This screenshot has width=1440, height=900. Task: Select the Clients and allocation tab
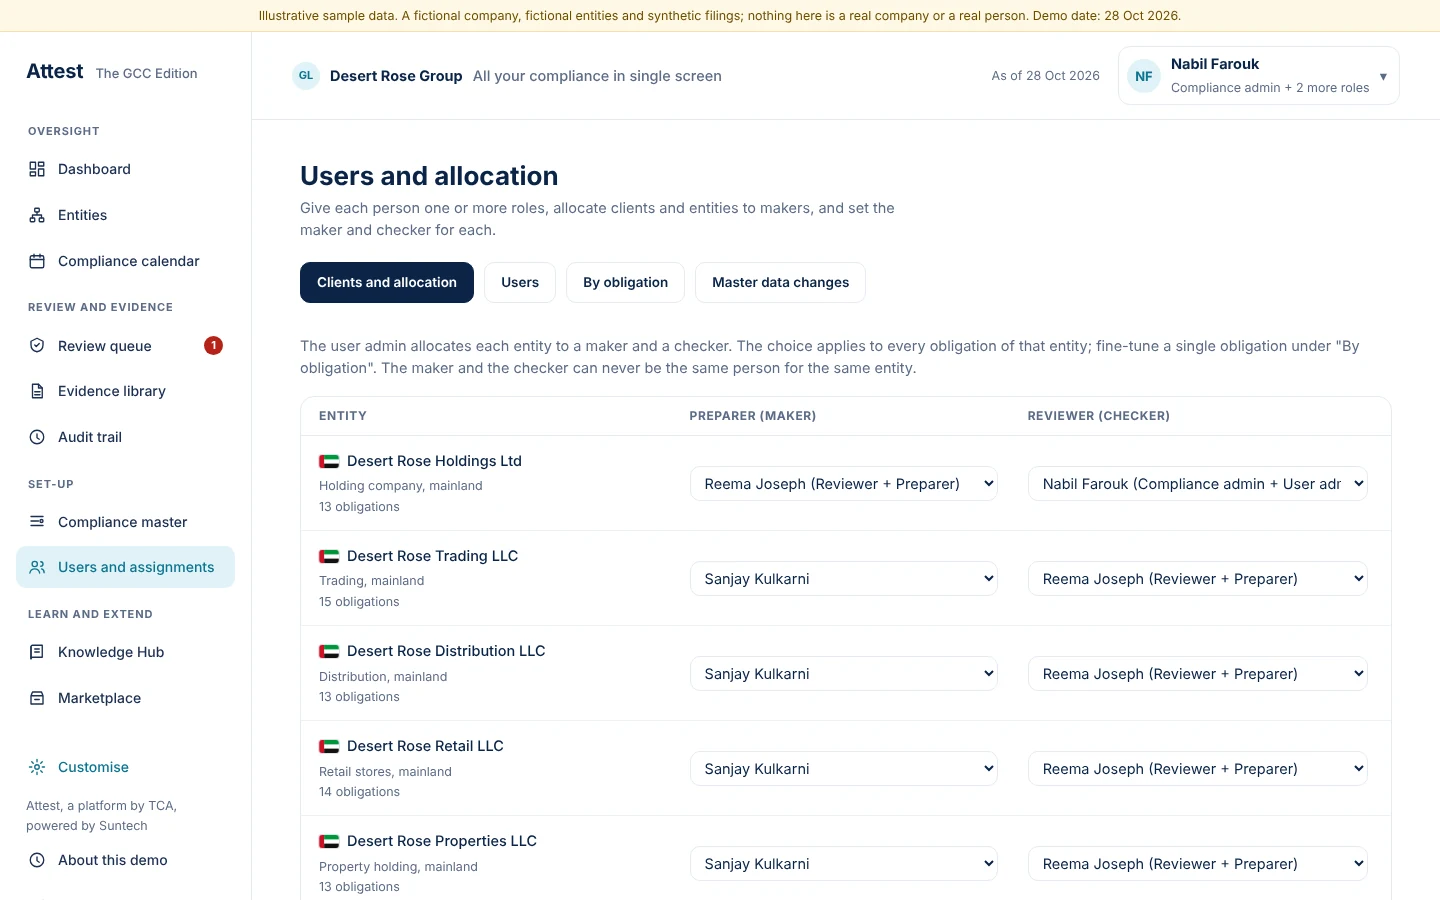(x=387, y=282)
